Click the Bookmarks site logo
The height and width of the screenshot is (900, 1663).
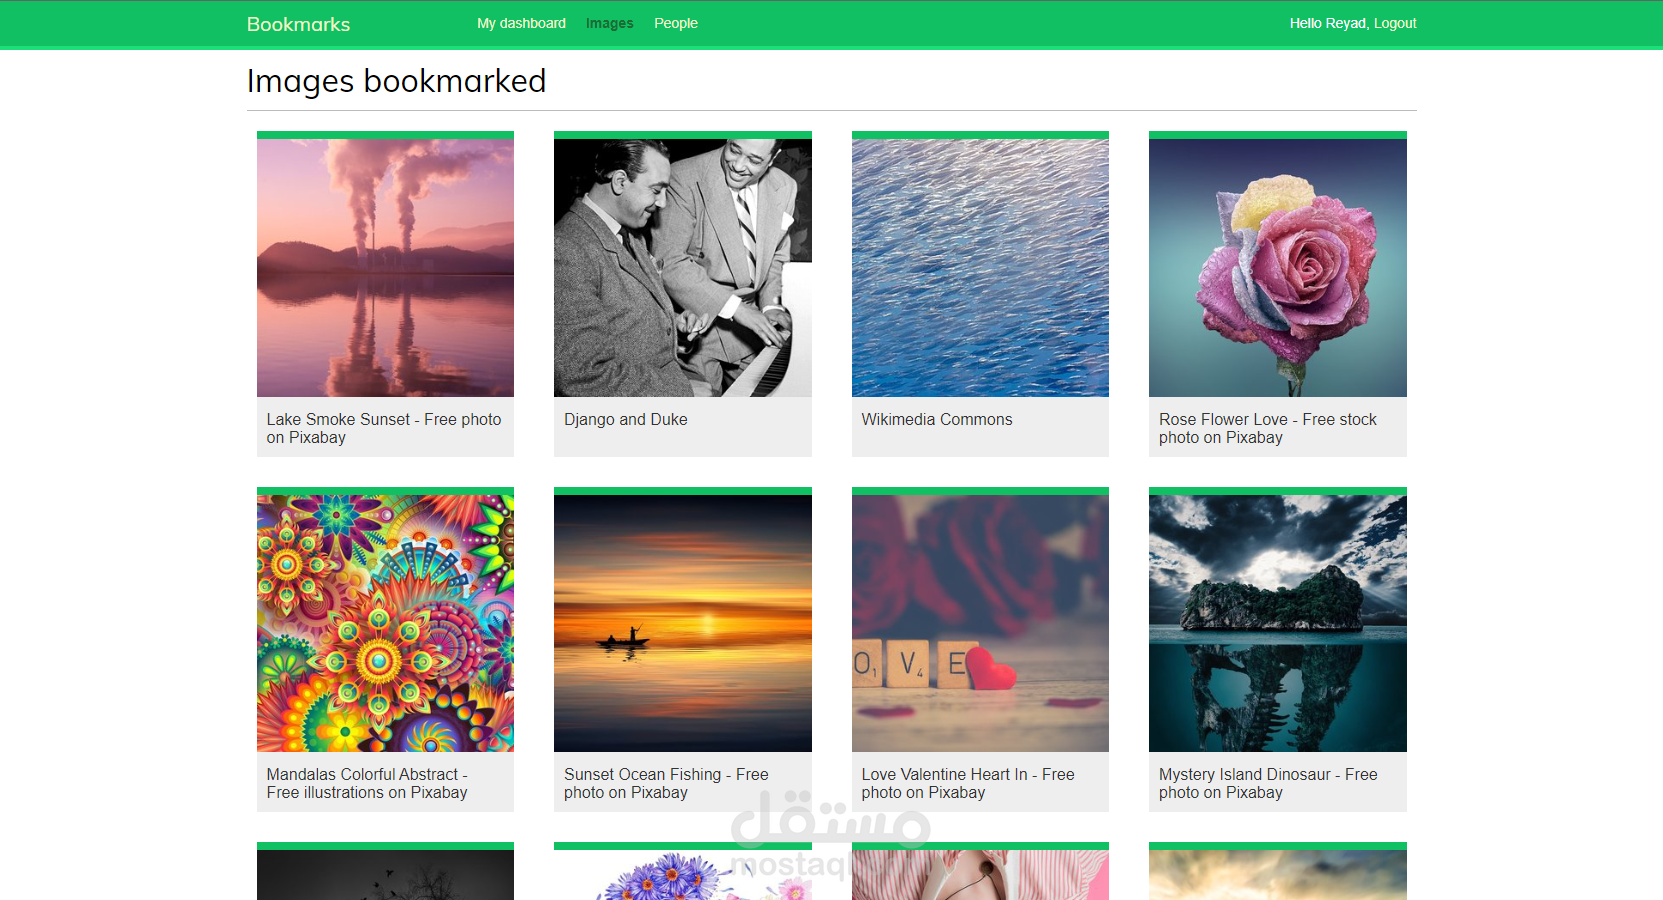[298, 24]
